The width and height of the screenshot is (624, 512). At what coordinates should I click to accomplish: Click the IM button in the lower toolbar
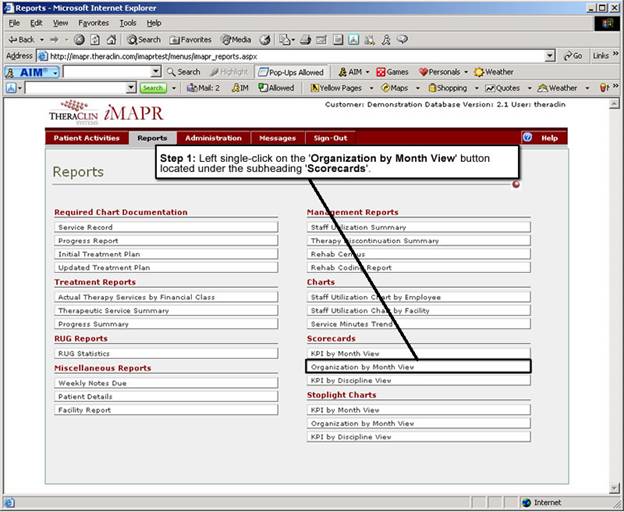tap(240, 88)
